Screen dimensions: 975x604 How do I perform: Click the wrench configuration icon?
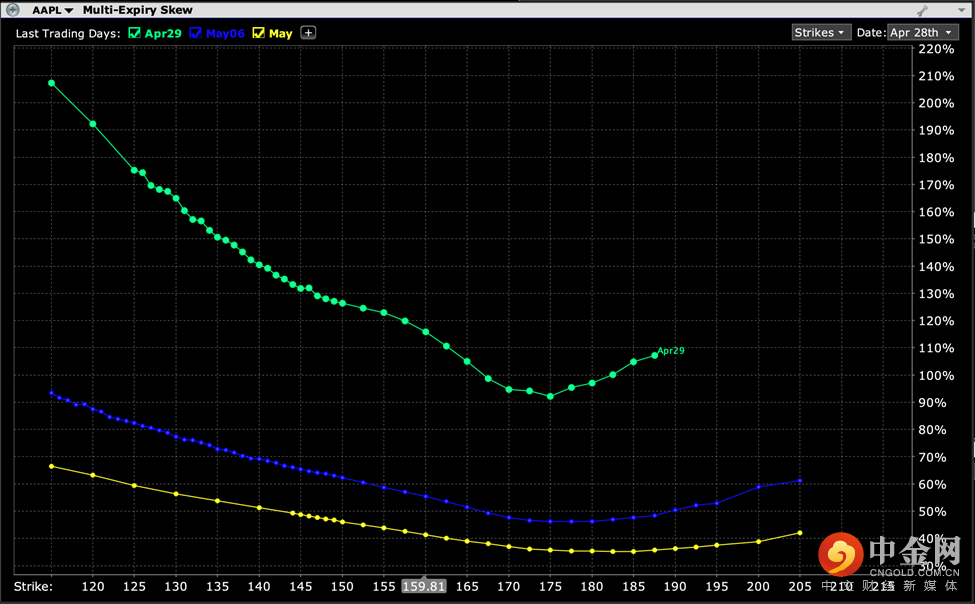click(x=922, y=11)
